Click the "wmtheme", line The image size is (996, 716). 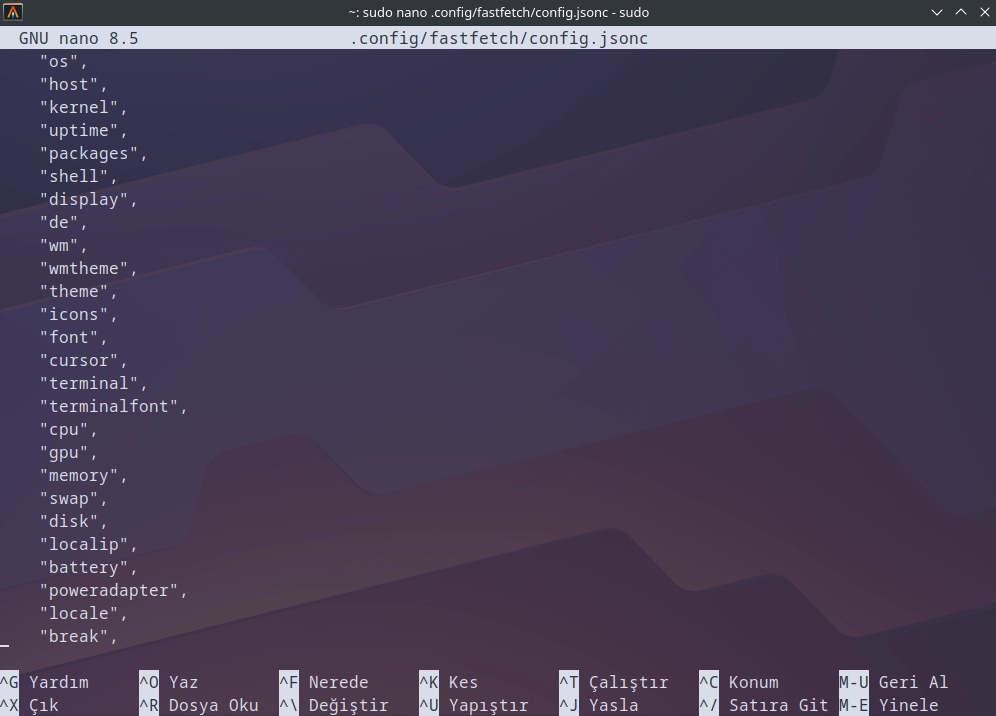click(89, 269)
